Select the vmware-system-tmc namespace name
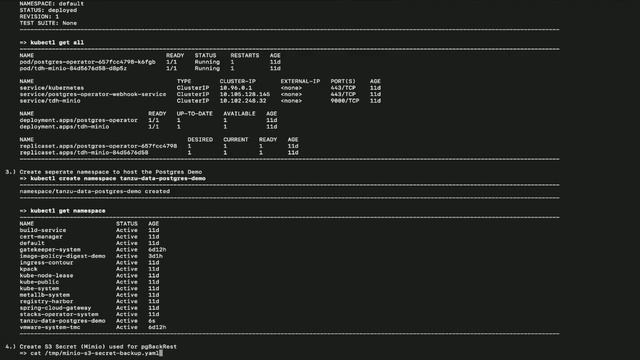The width and height of the screenshot is (640, 360). tap(50, 327)
